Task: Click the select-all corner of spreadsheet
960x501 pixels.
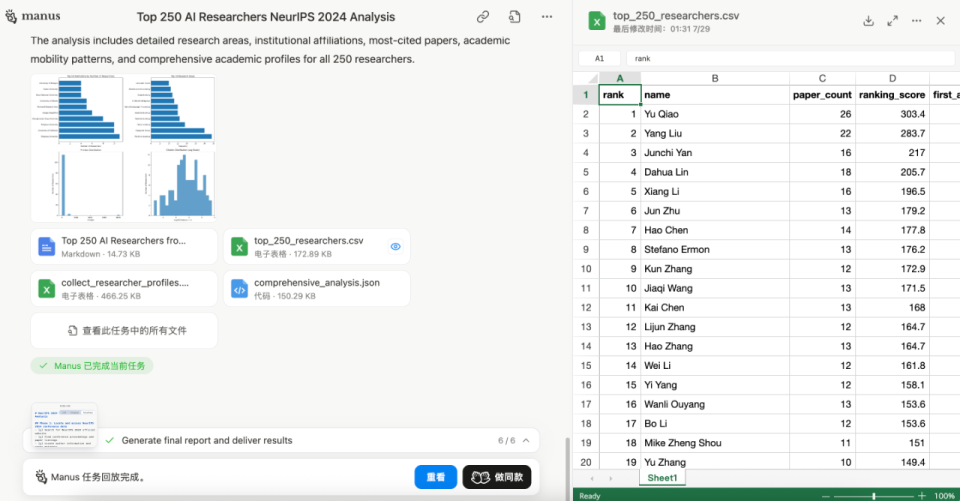Action: 586,78
